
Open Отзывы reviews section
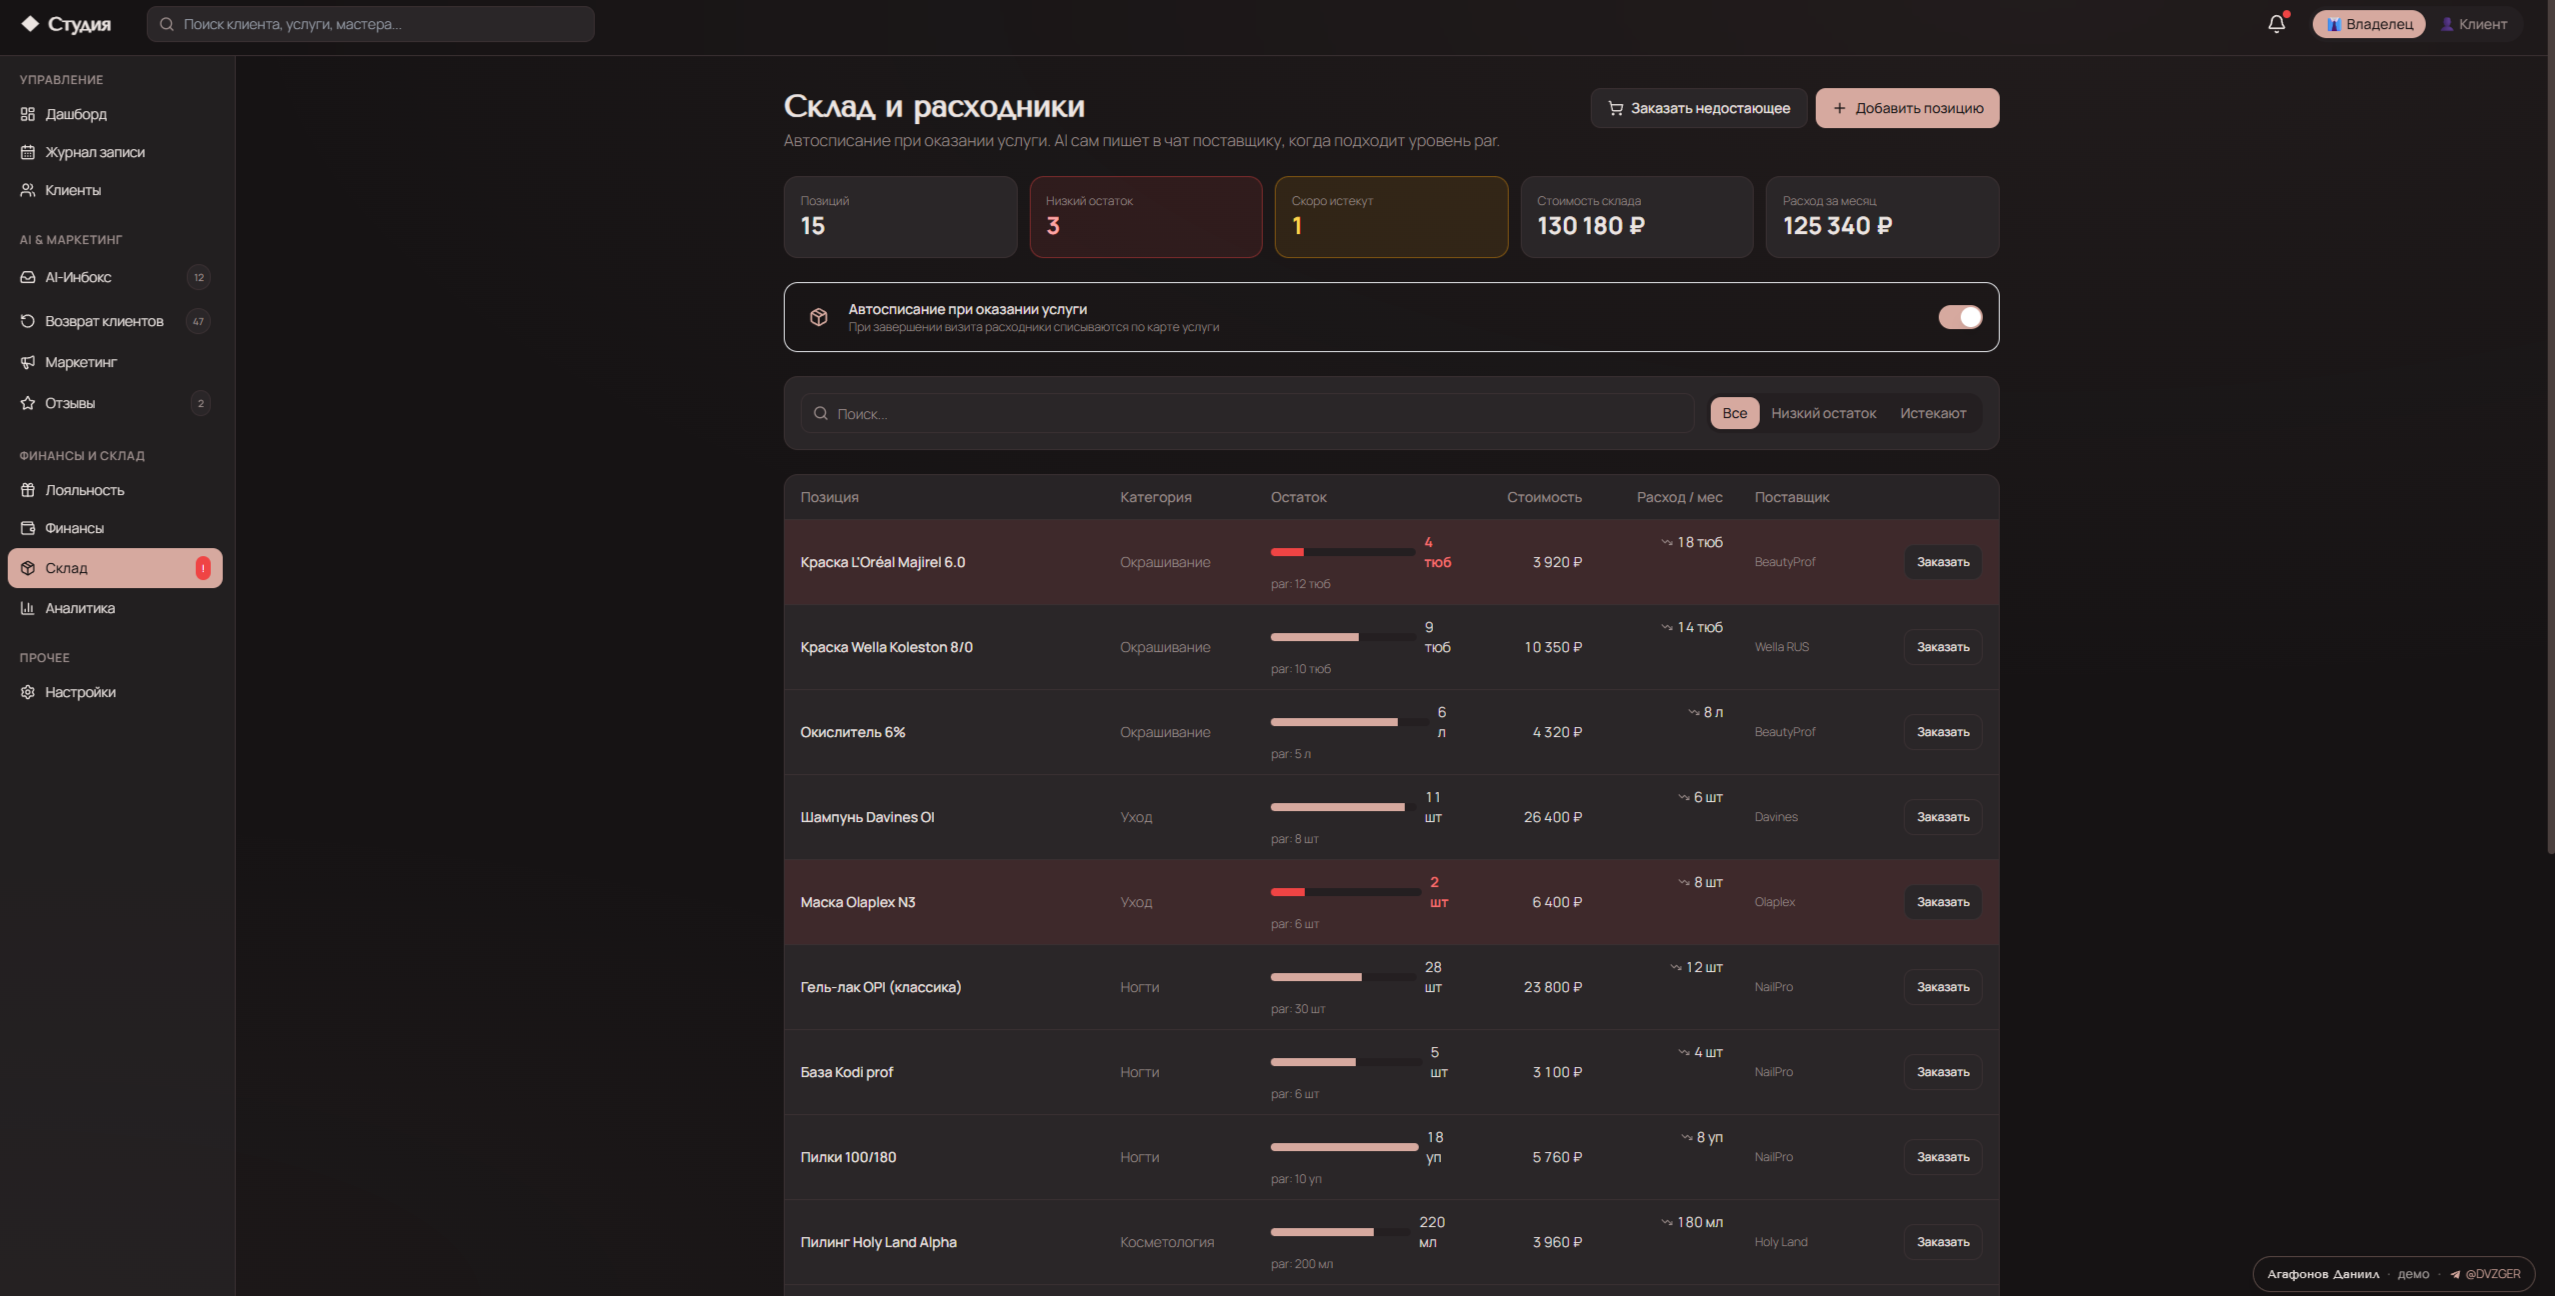tap(115, 403)
